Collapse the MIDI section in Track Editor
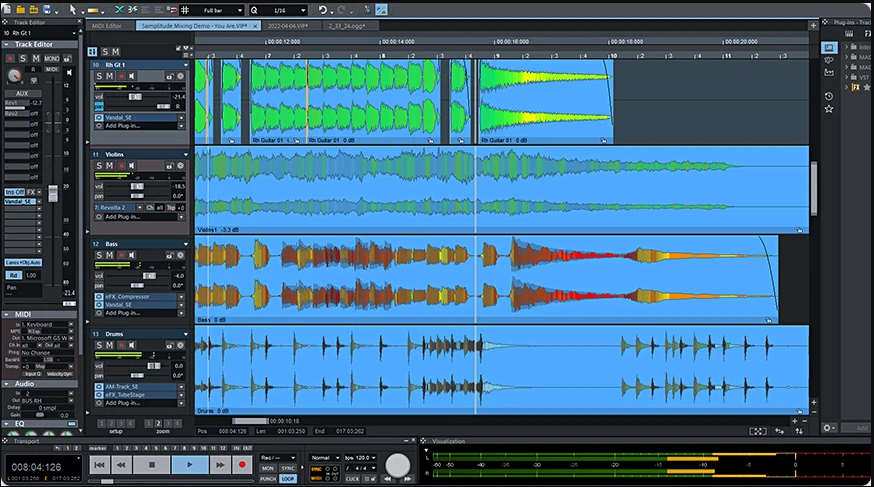The height and width of the screenshot is (487, 874). click(7, 314)
